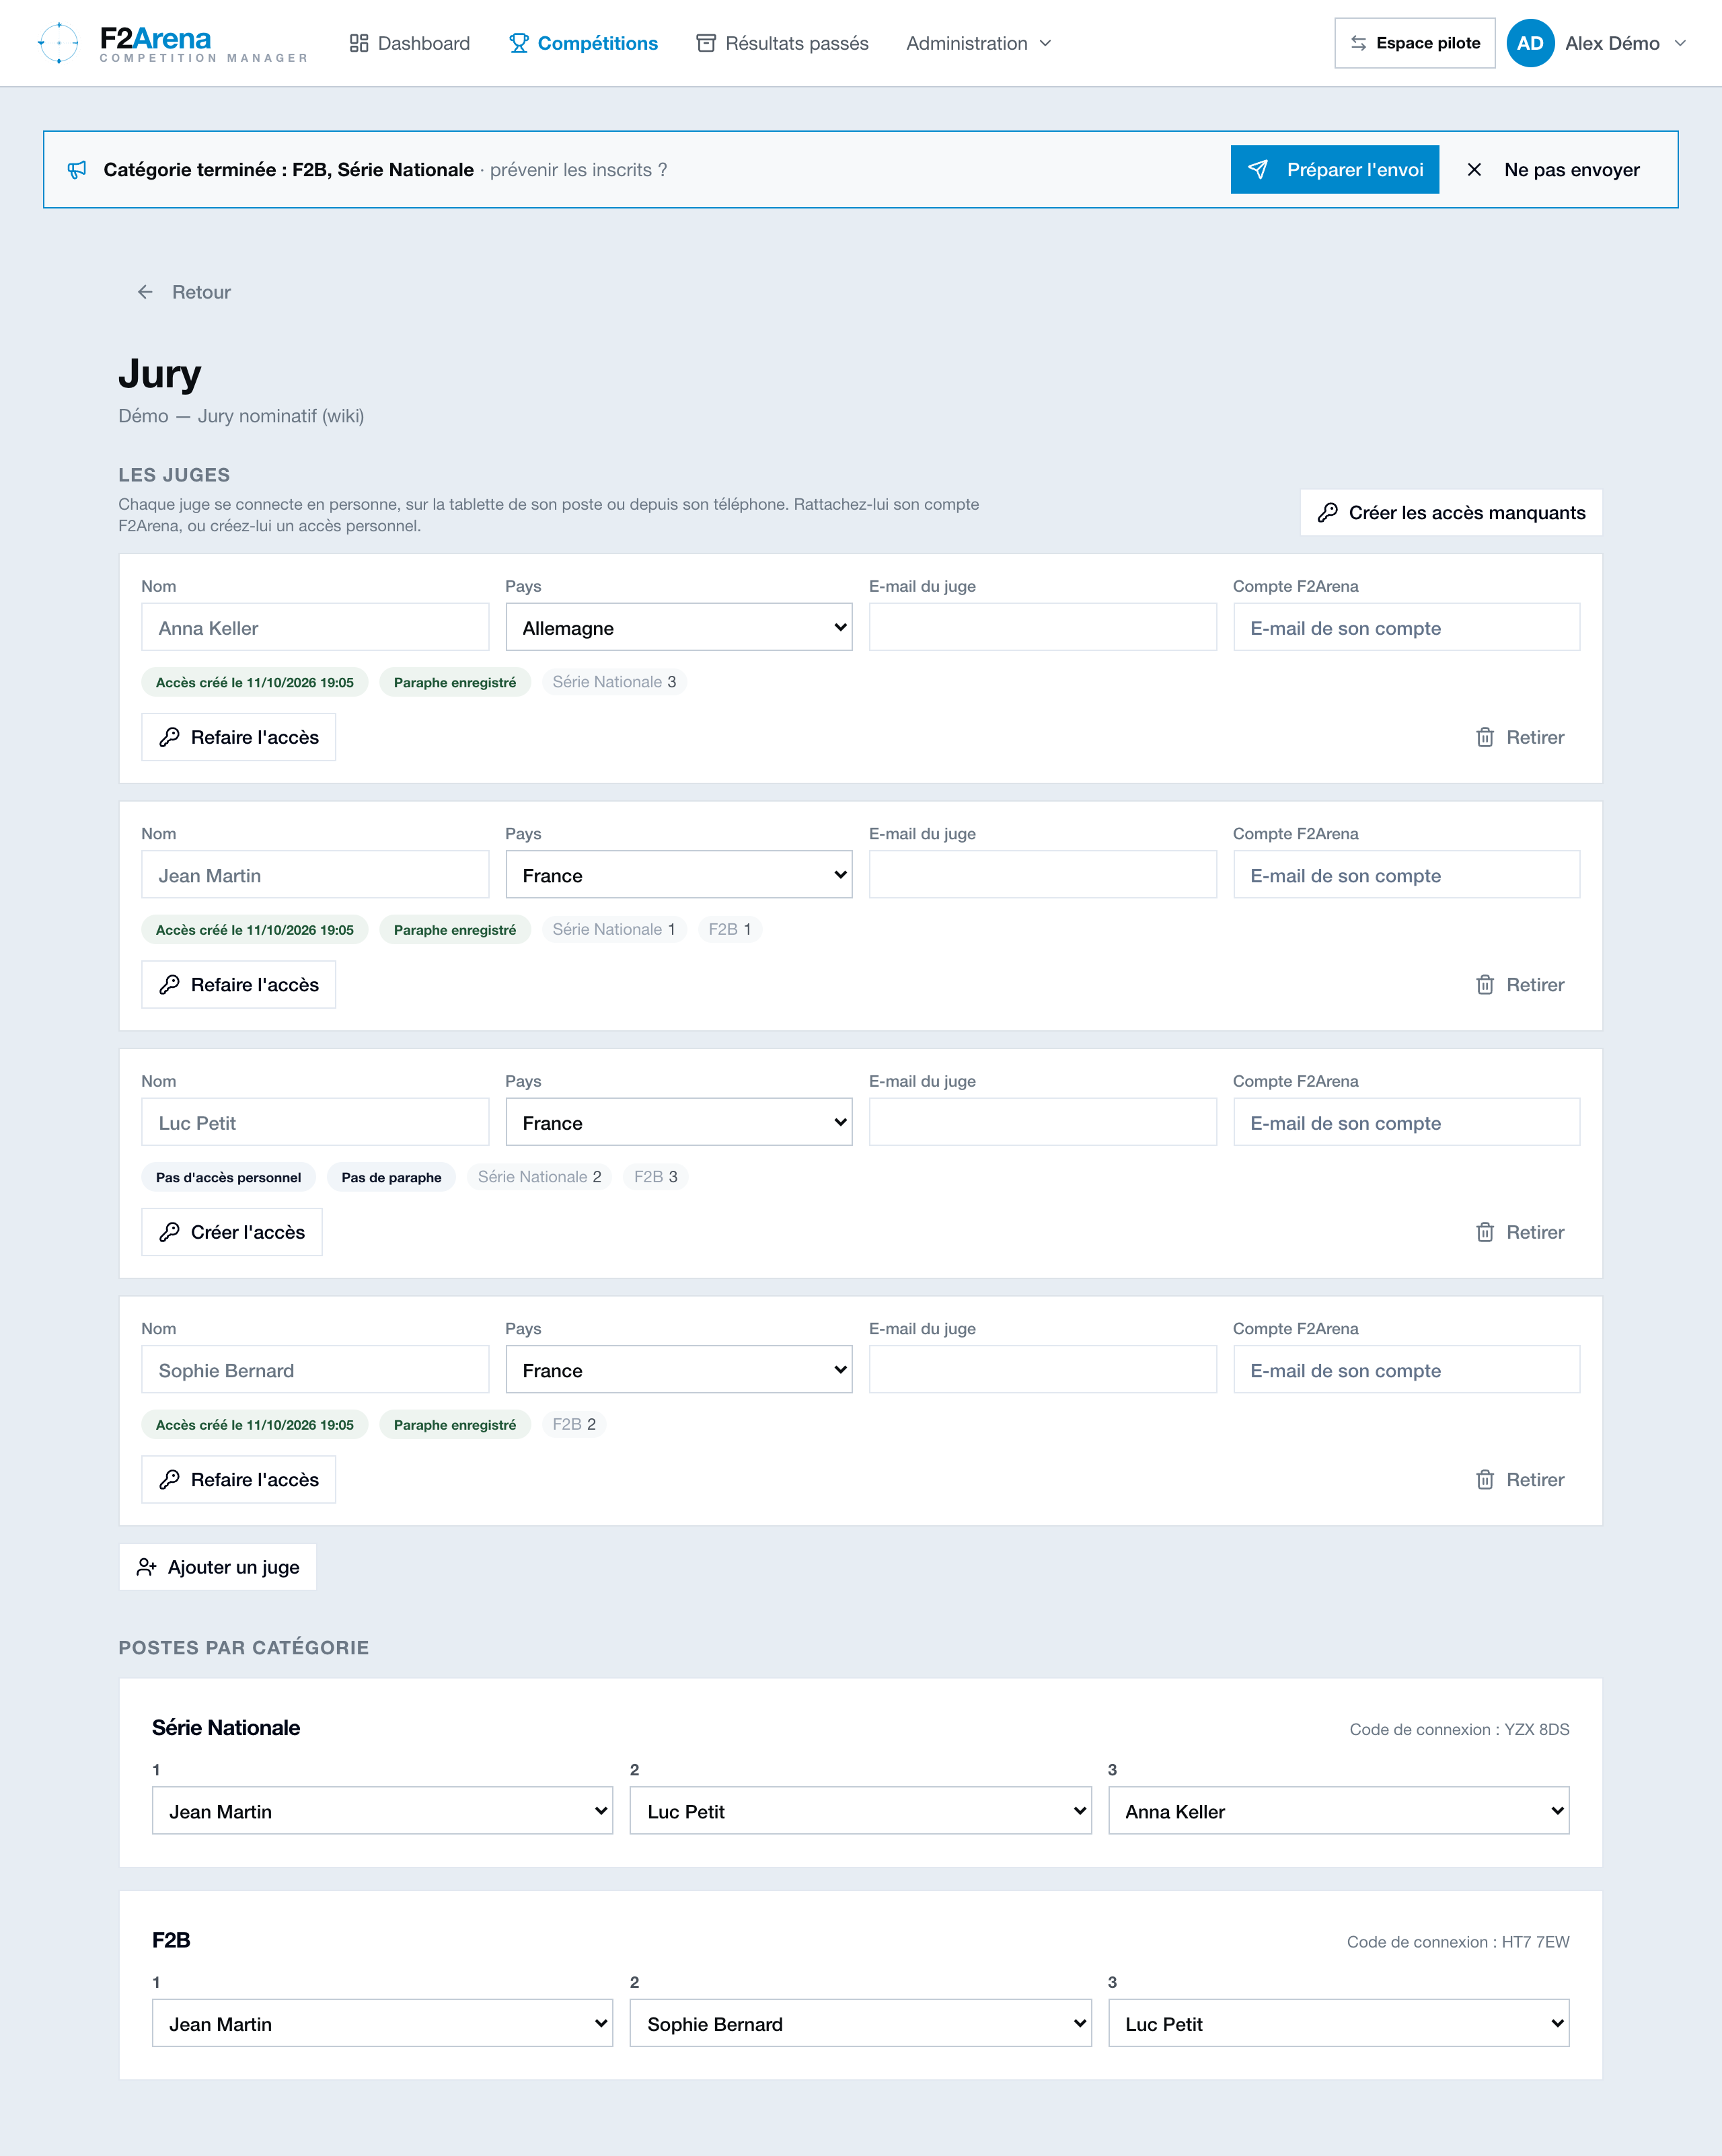Screen dimensions: 1722x2156
Task: Click Jean Martin's Compte F2Arena field
Action: (x=1407, y=875)
